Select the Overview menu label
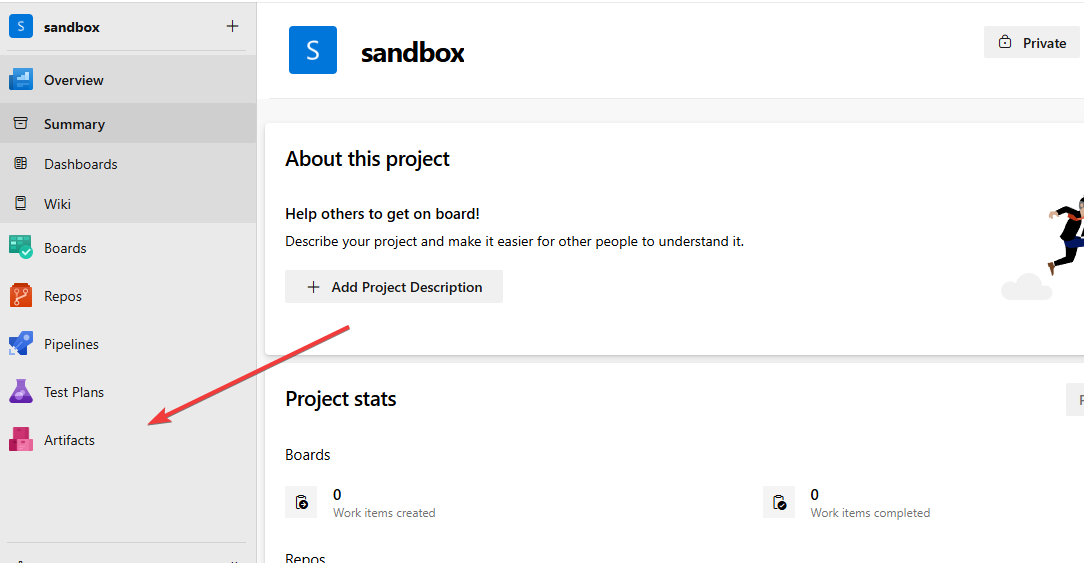The height and width of the screenshot is (563, 1084). [x=74, y=80]
